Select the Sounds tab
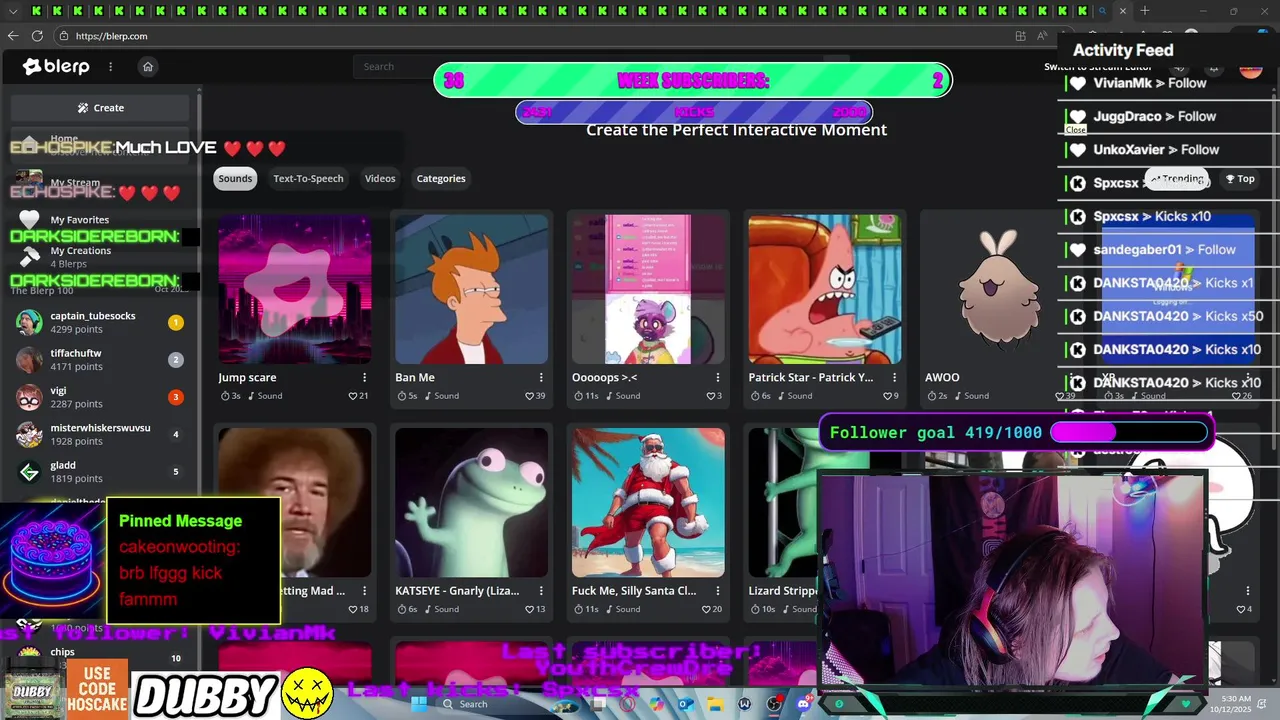 pyautogui.click(x=235, y=178)
